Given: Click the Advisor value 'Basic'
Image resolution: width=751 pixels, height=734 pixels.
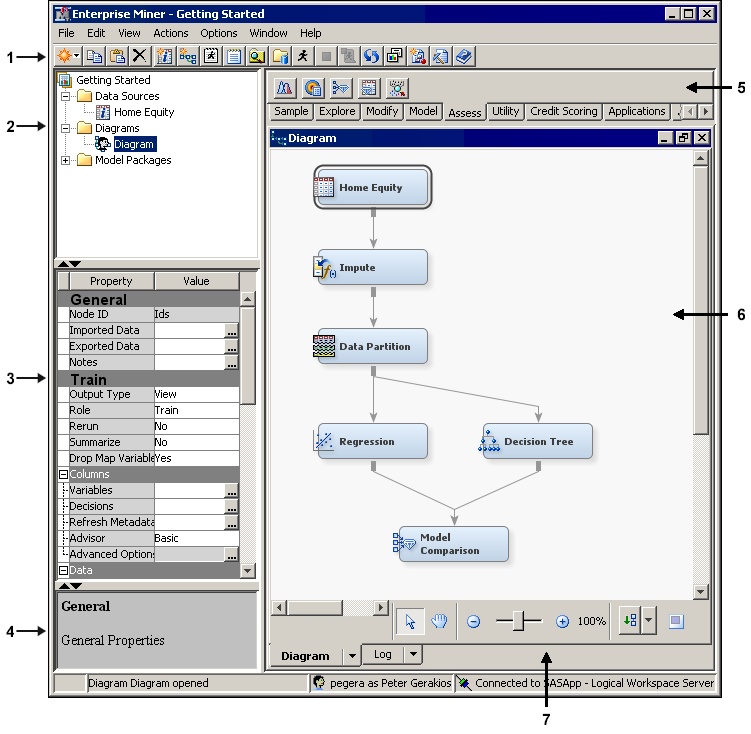Looking at the screenshot, I should pos(196,538).
